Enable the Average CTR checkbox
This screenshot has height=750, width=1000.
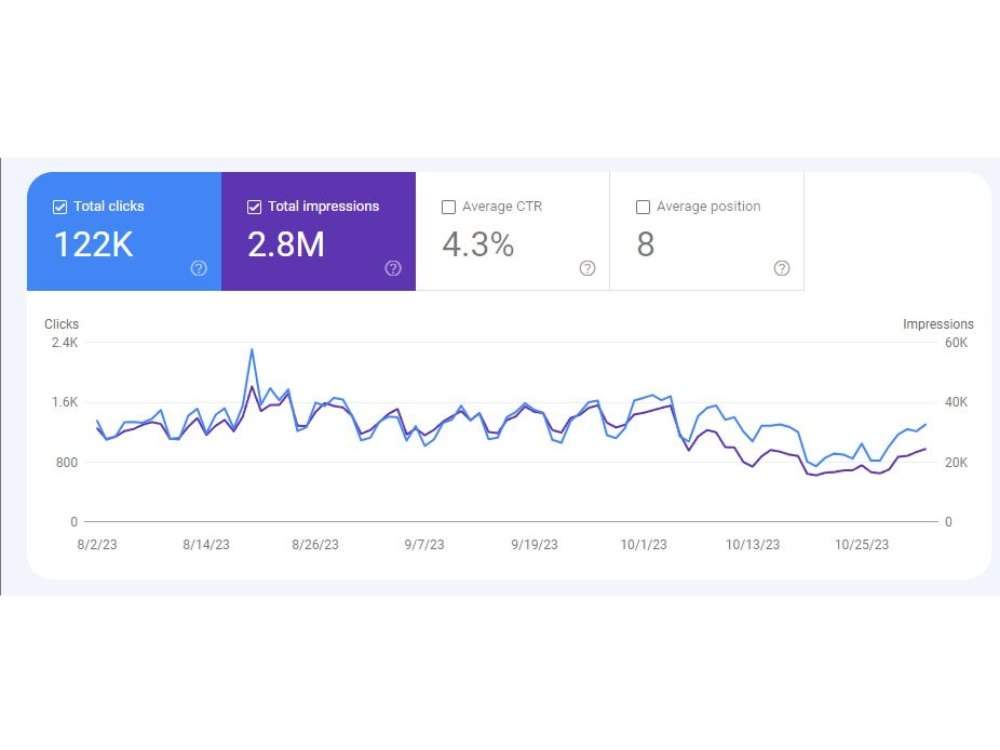tap(448, 207)
